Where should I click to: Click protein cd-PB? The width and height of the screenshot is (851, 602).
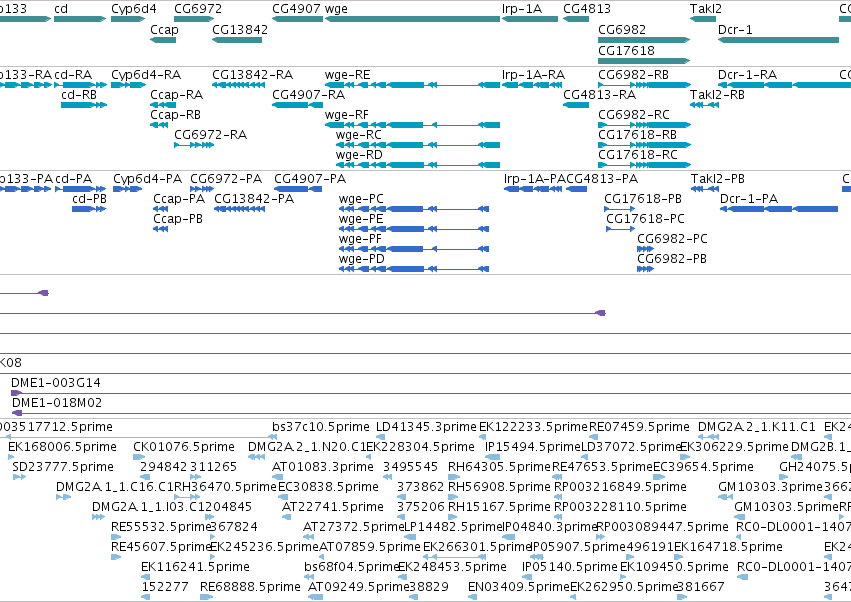pos(89,210)
